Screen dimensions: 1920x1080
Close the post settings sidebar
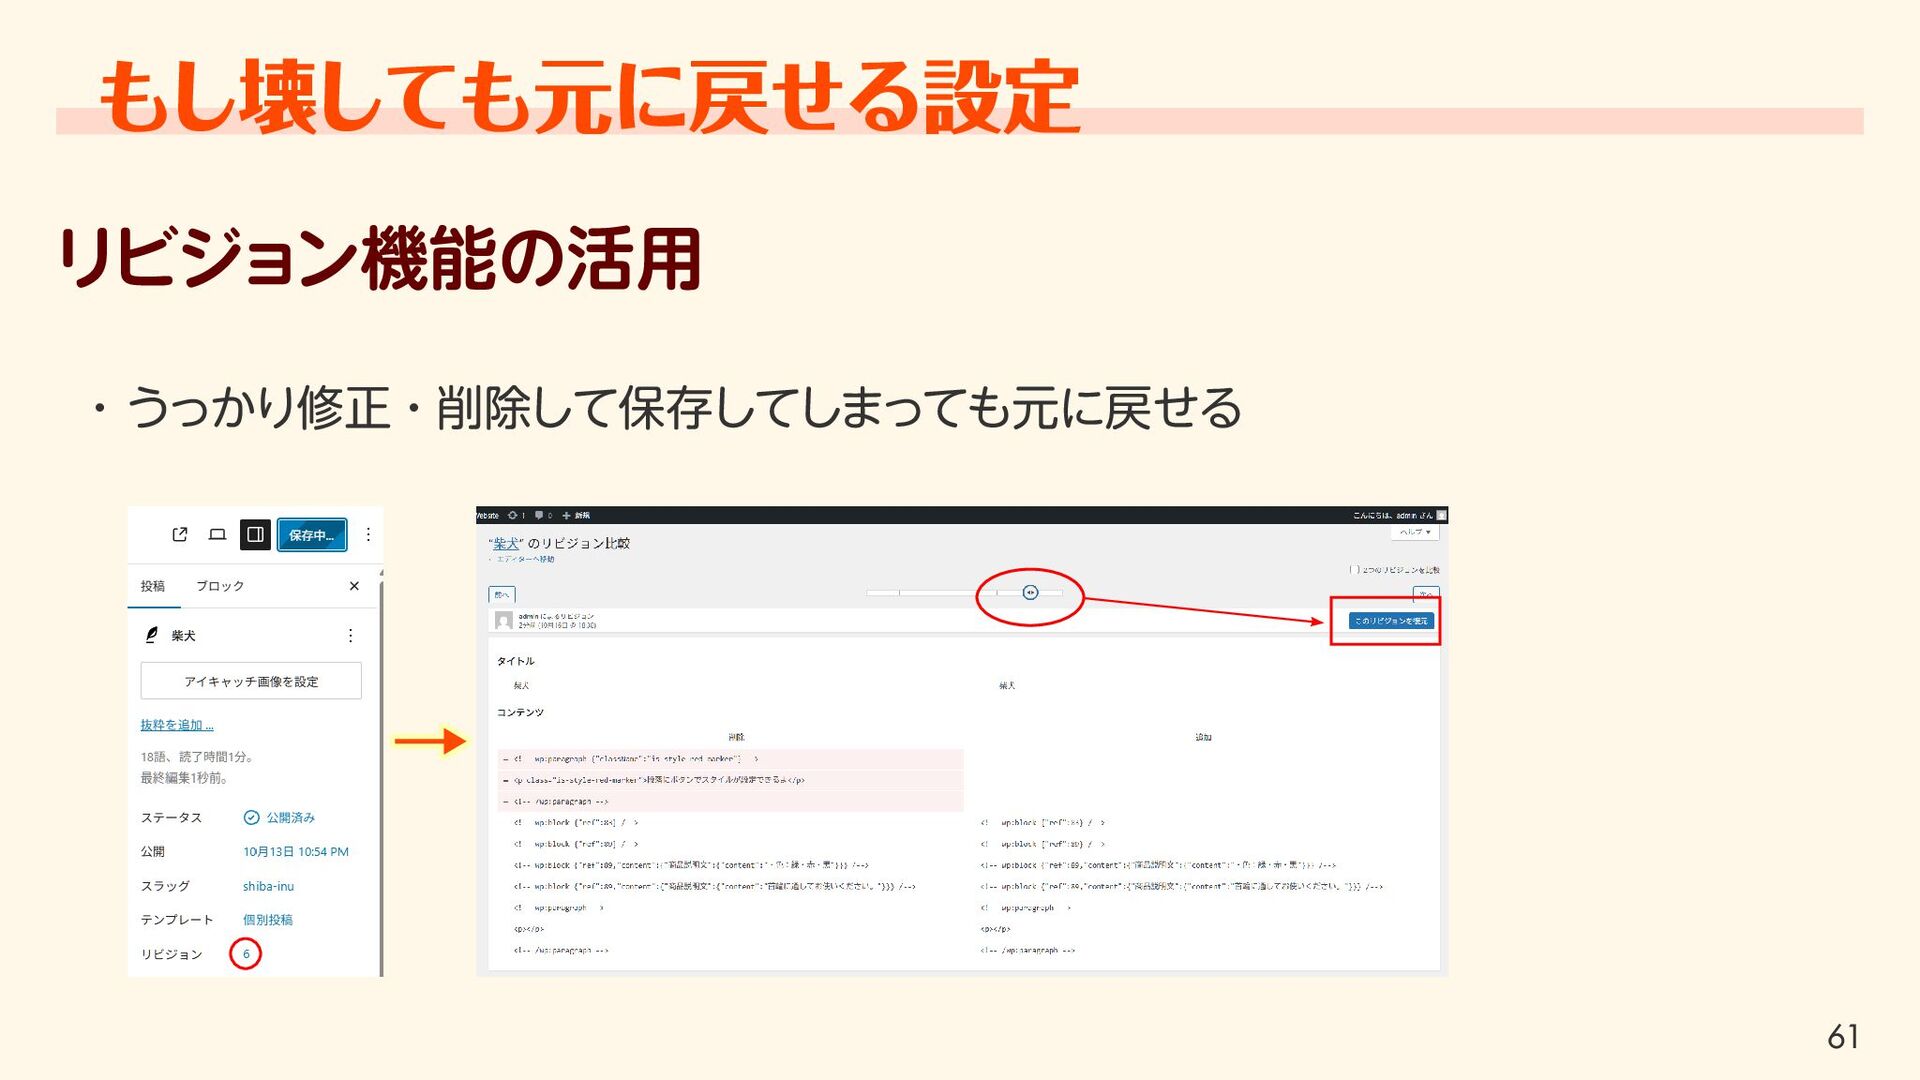pyautogui.click(x=354, y=586)
